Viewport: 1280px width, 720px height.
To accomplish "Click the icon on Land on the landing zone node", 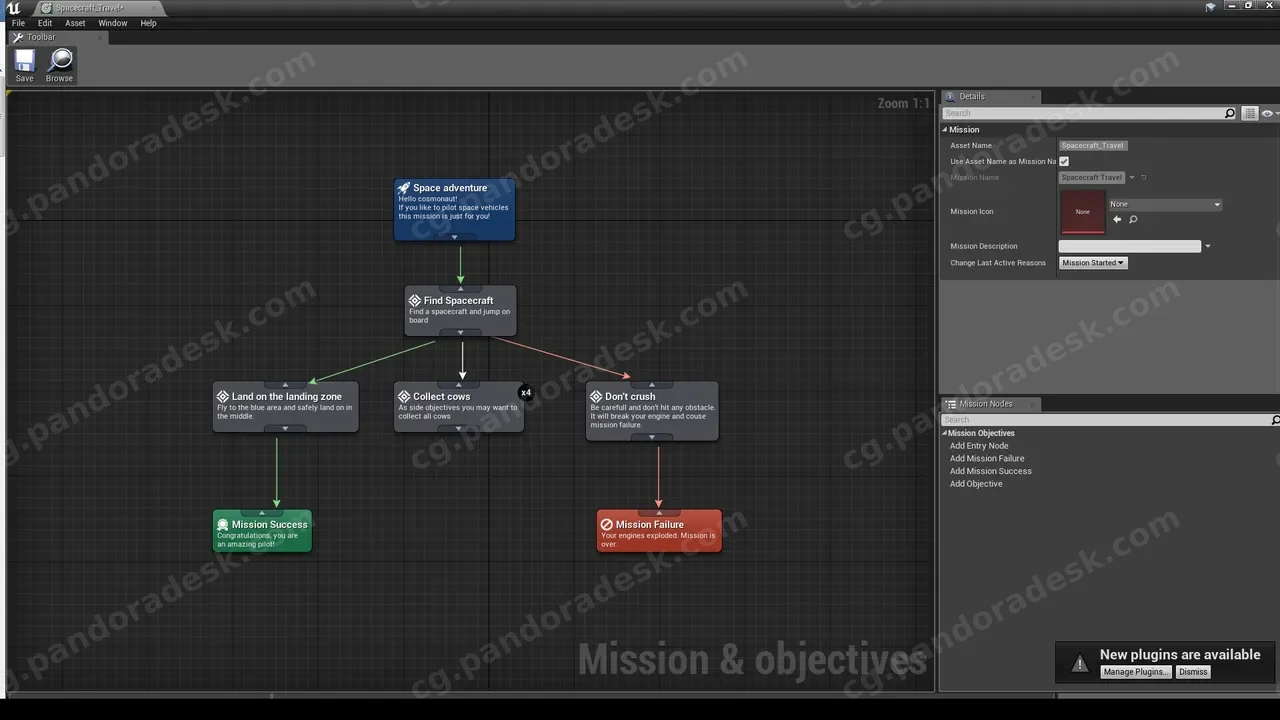I will pyautogui.click(x=223, y=396).
